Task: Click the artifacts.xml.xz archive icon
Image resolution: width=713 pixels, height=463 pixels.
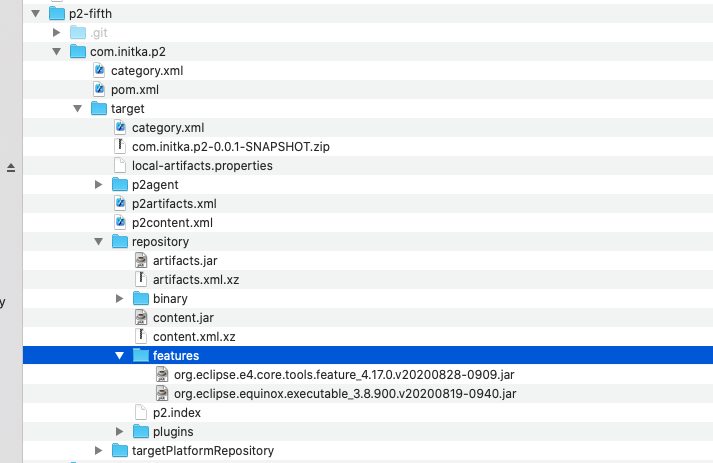Action: pos(141,279)
